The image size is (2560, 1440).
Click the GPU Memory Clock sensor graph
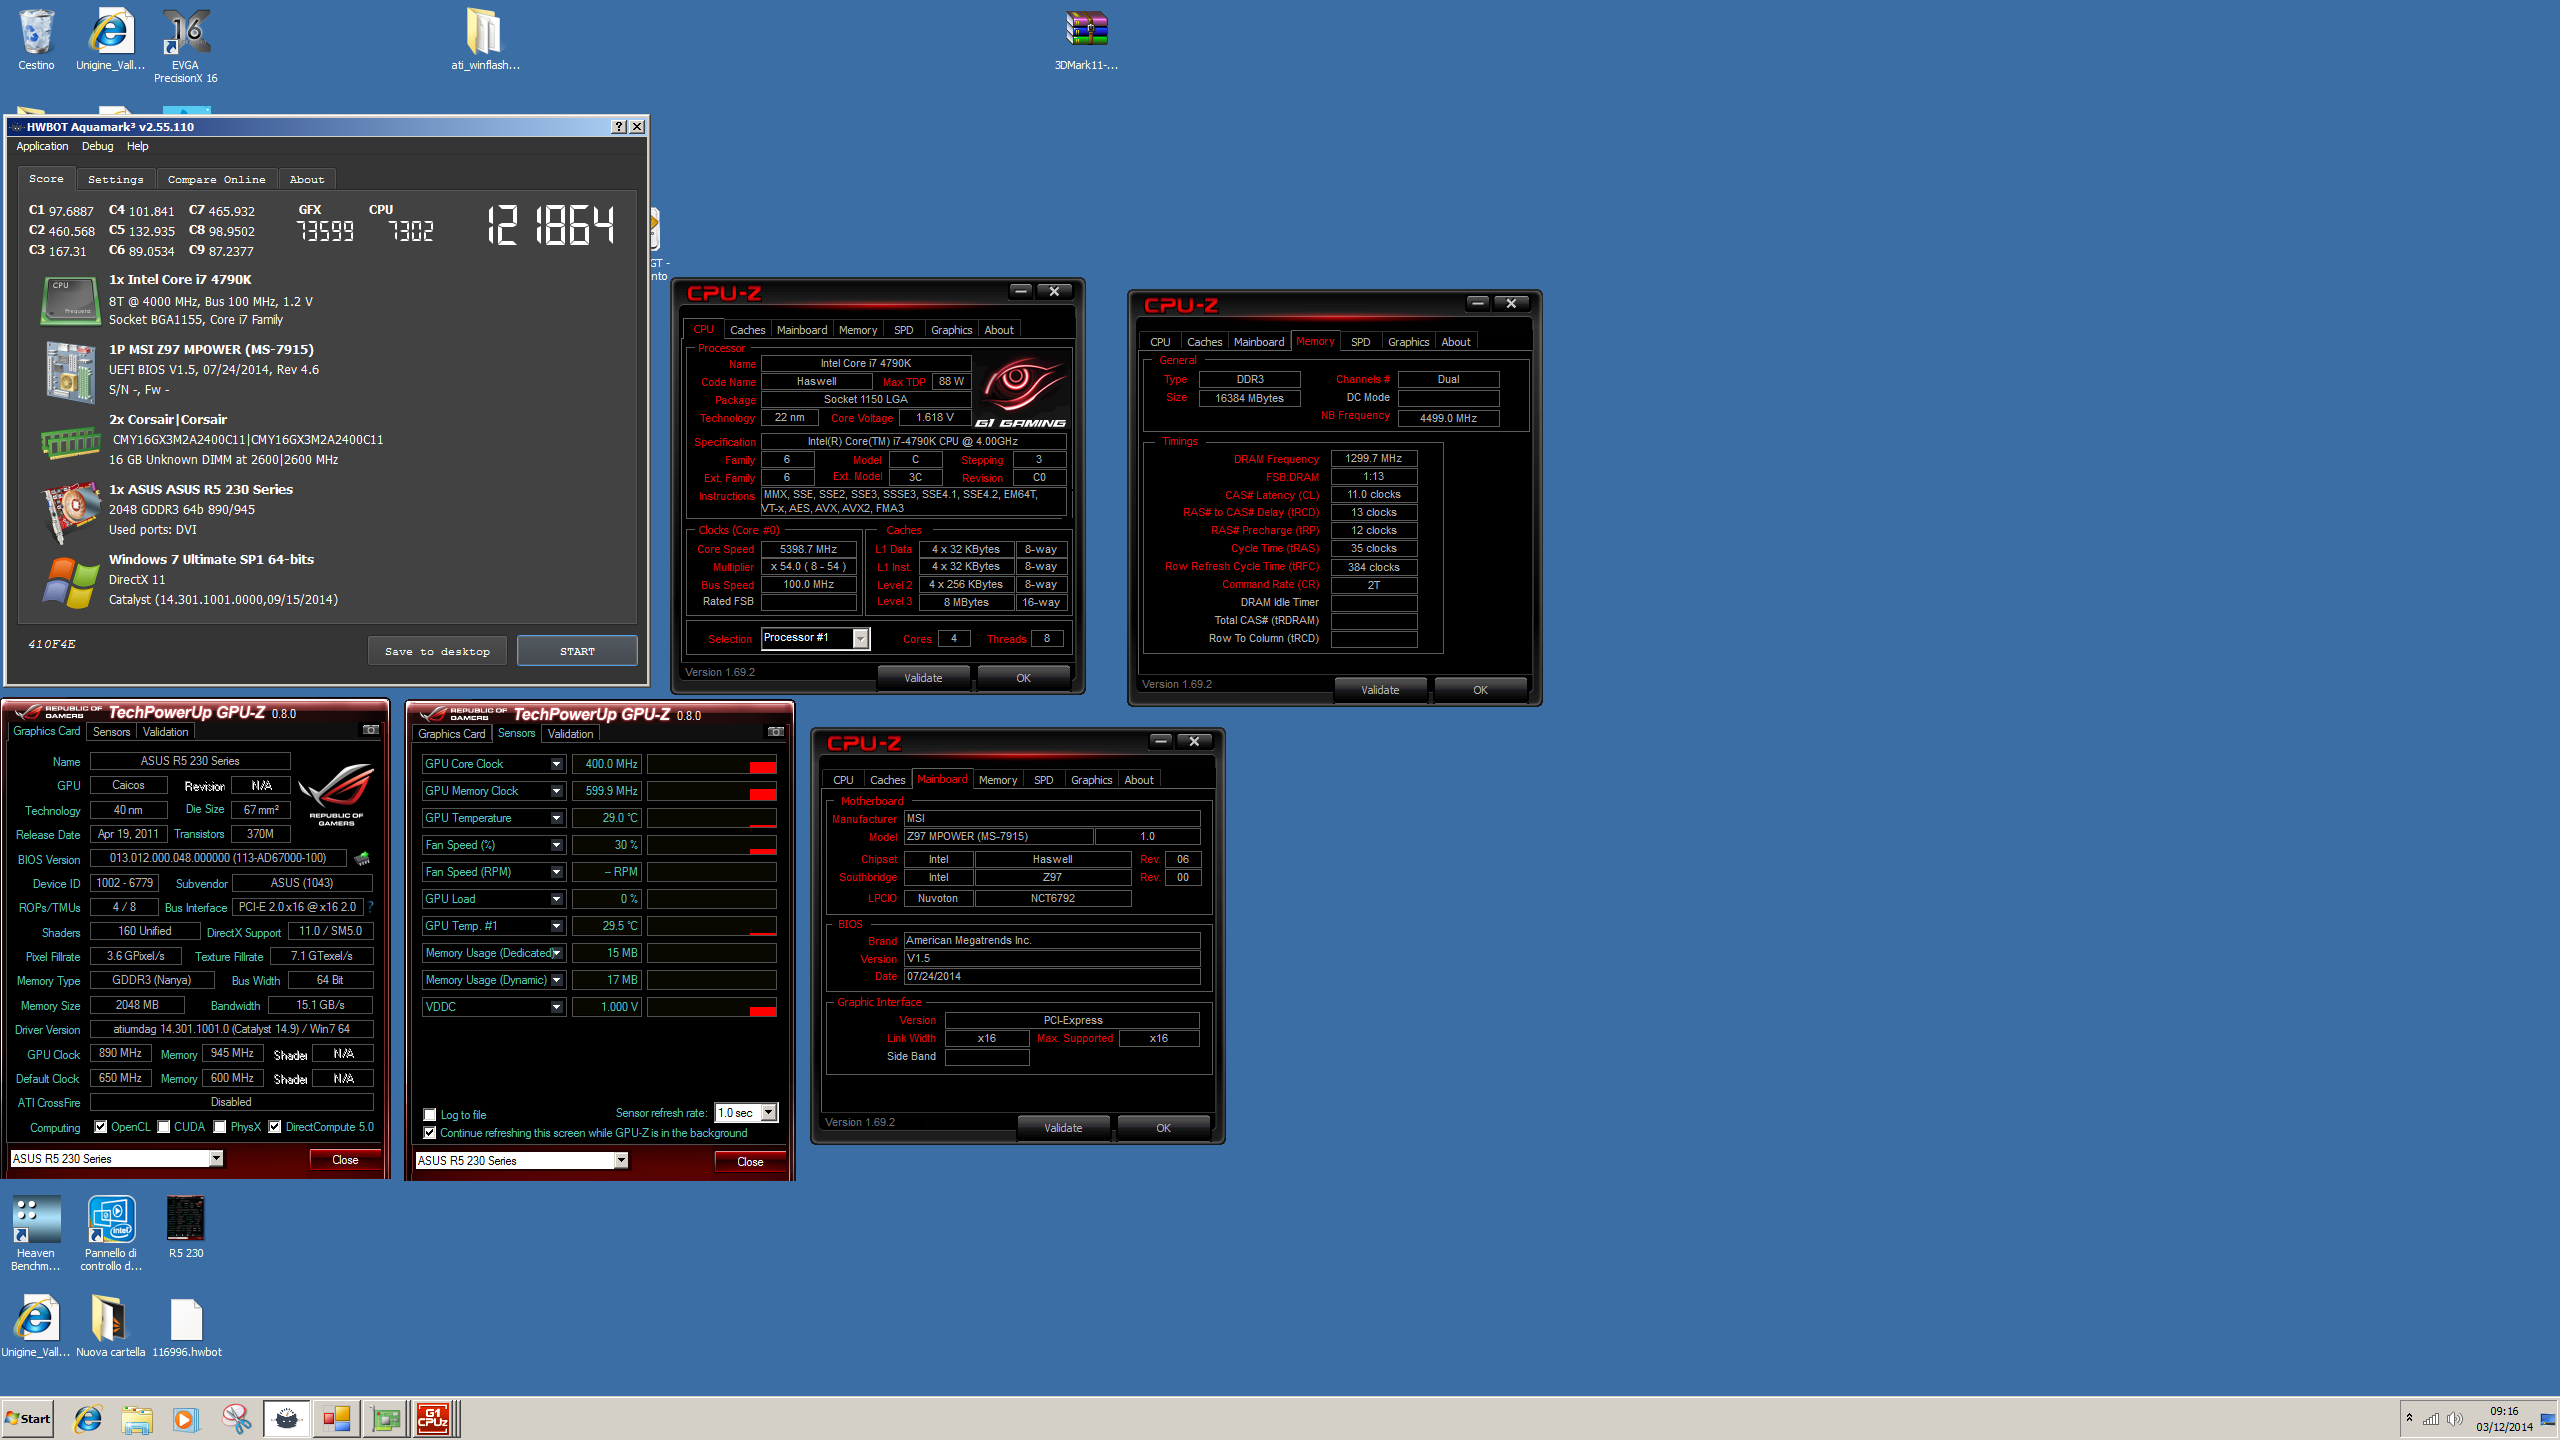point(712,791)
